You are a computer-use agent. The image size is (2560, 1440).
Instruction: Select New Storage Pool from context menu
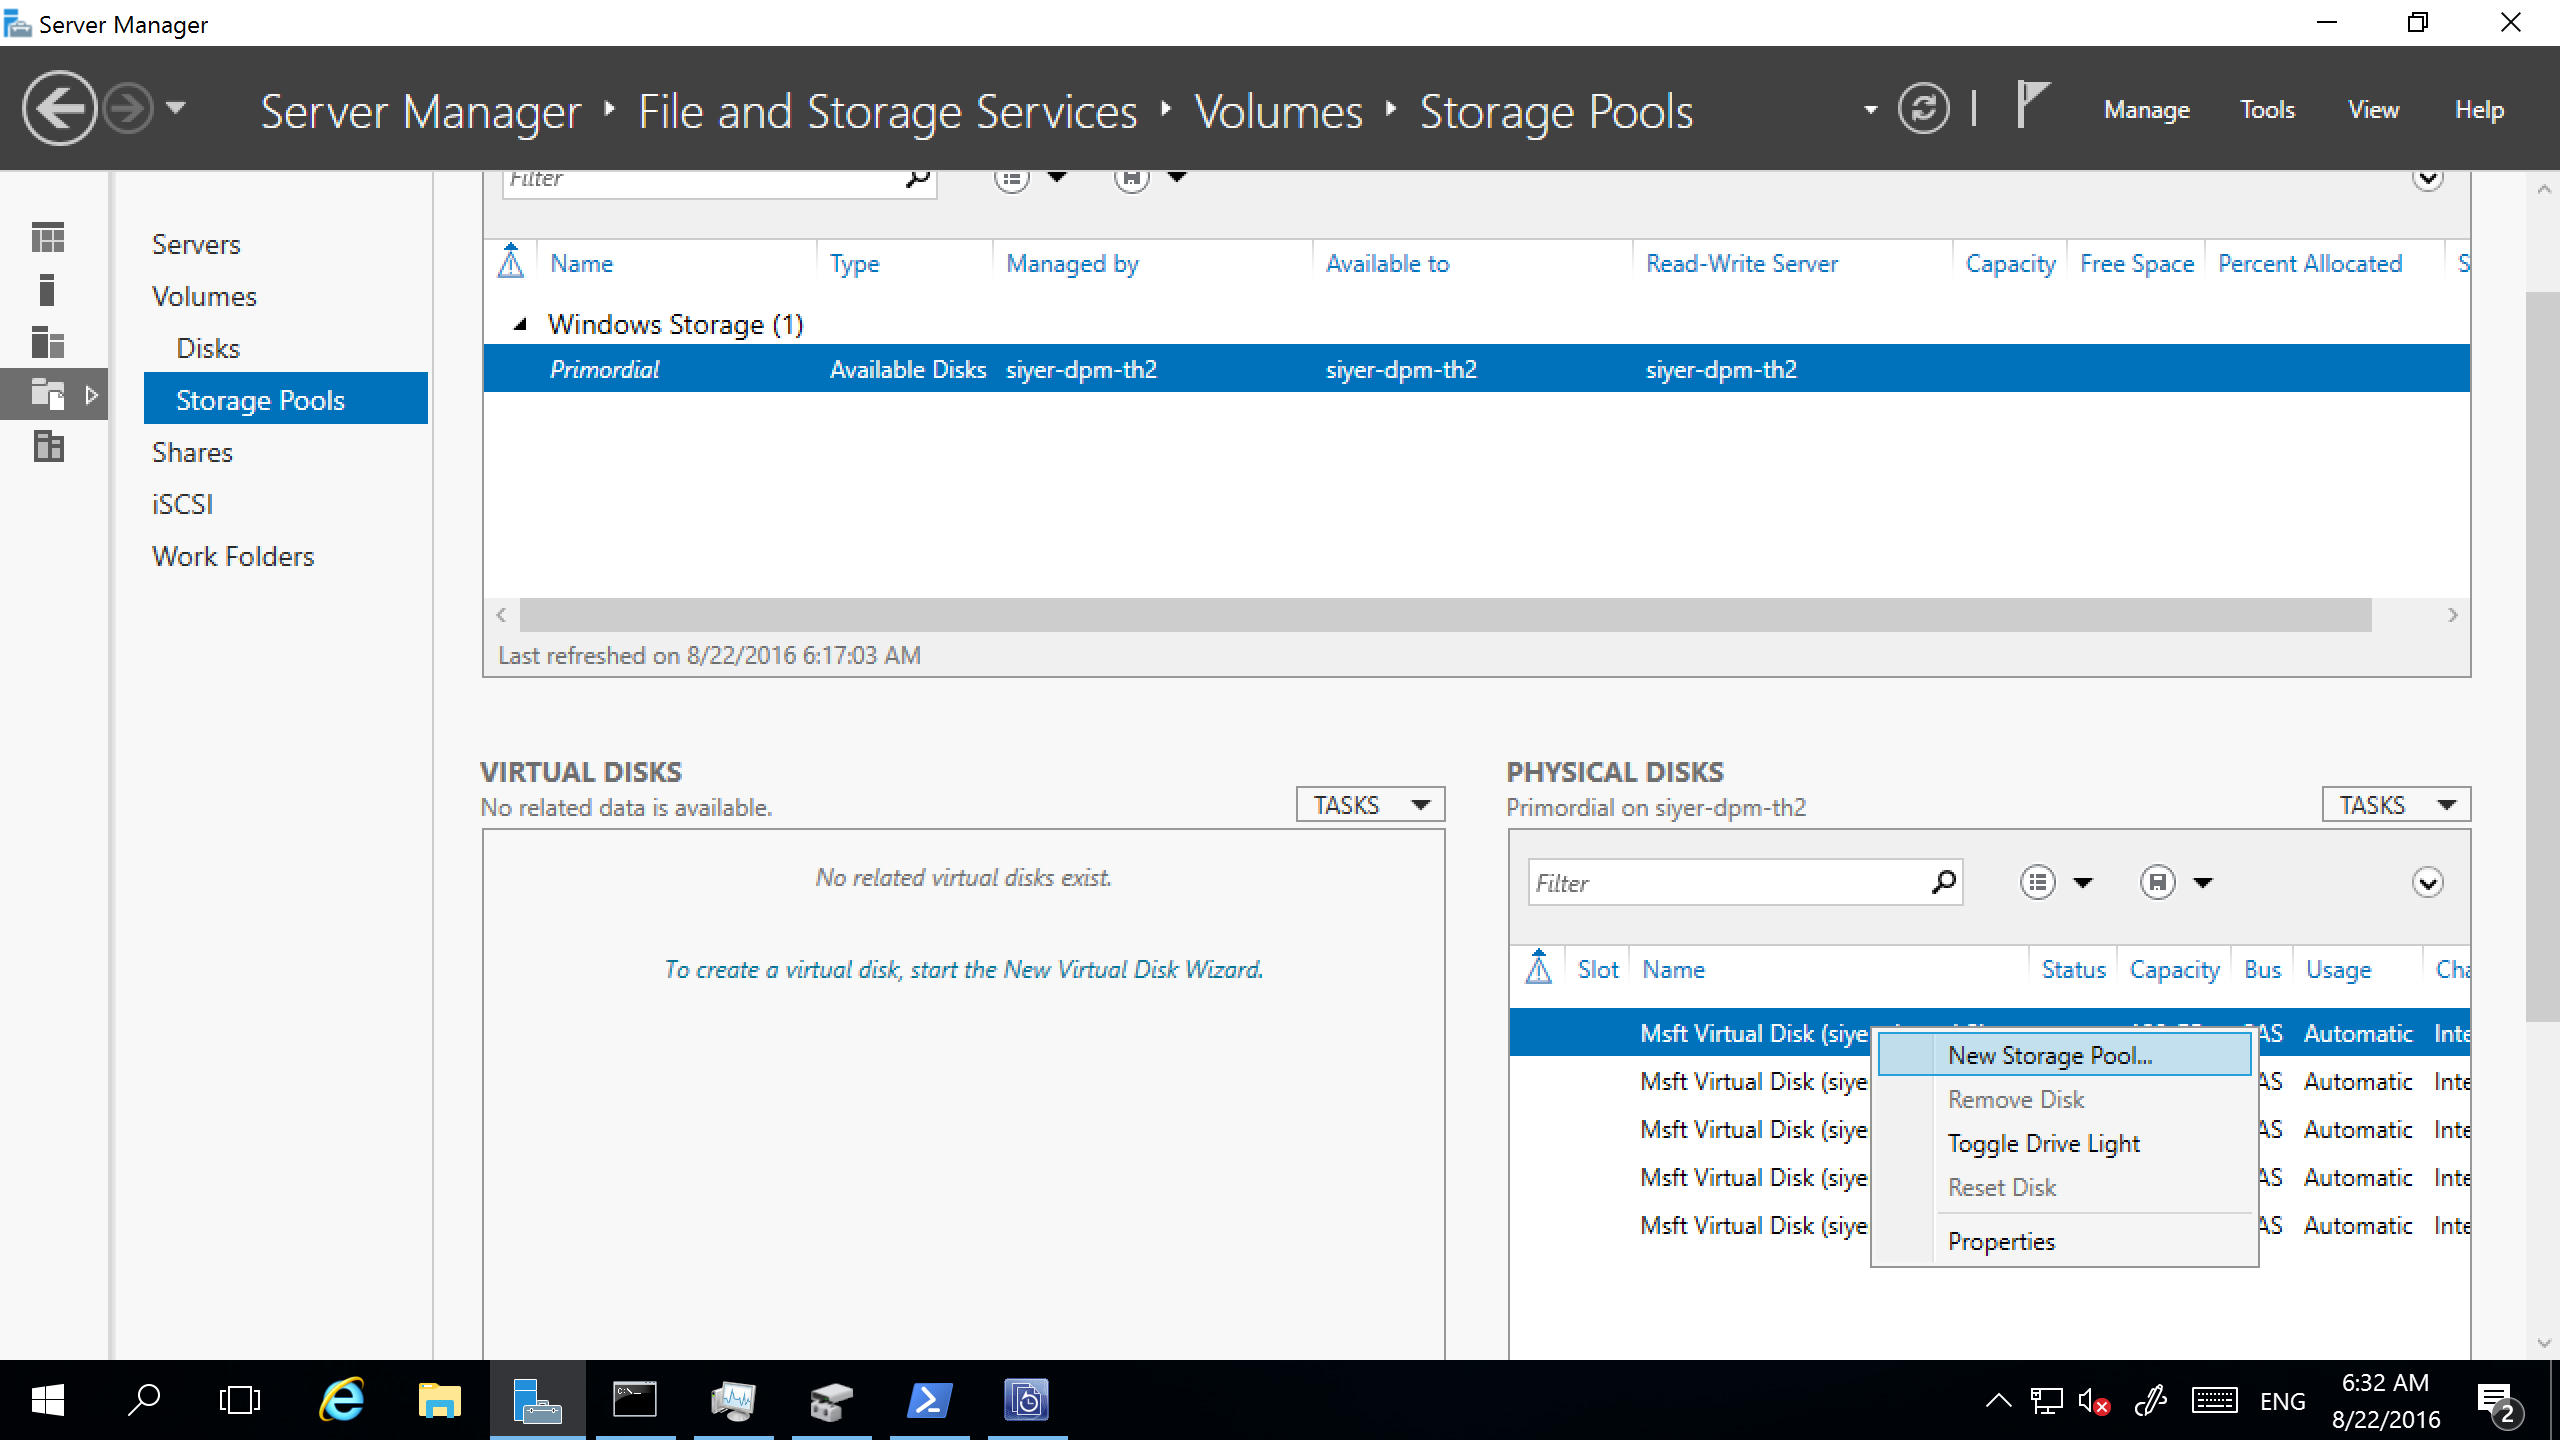point(2050,1053)
